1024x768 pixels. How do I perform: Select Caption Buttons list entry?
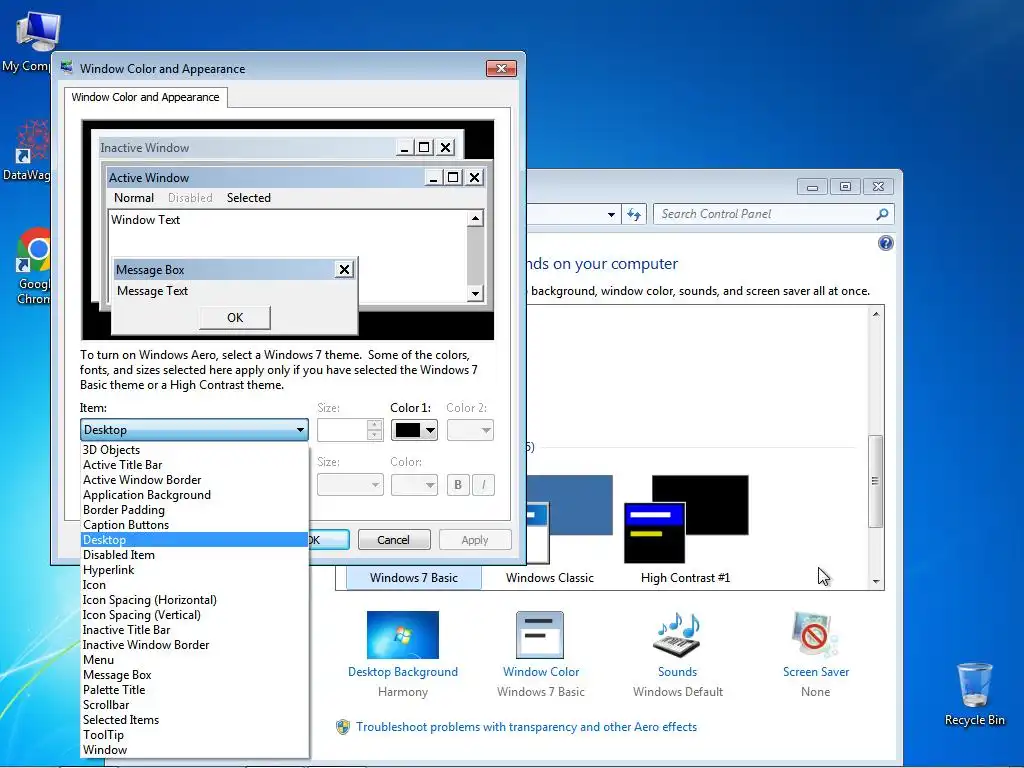194,524
